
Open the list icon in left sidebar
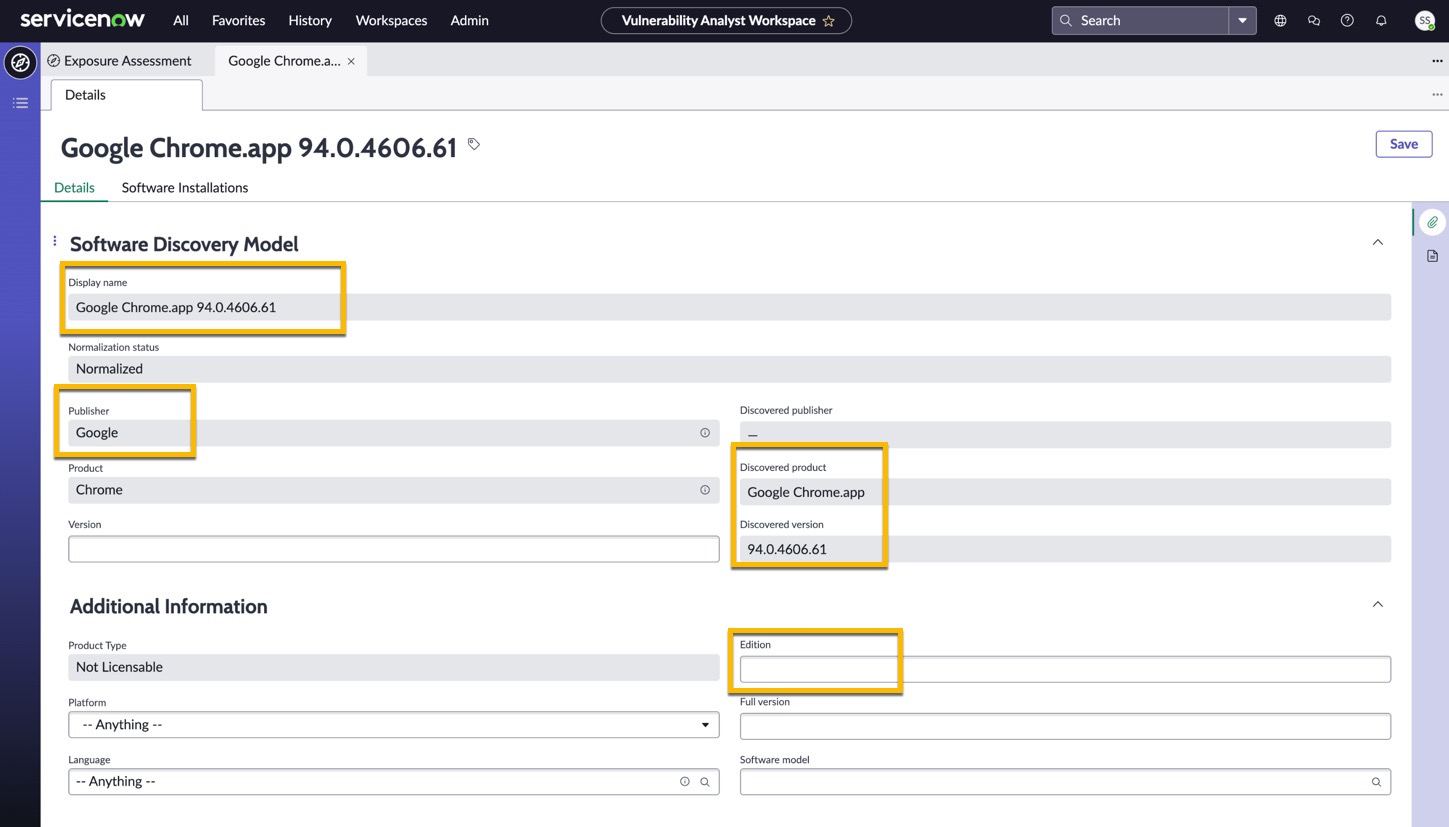20,103
